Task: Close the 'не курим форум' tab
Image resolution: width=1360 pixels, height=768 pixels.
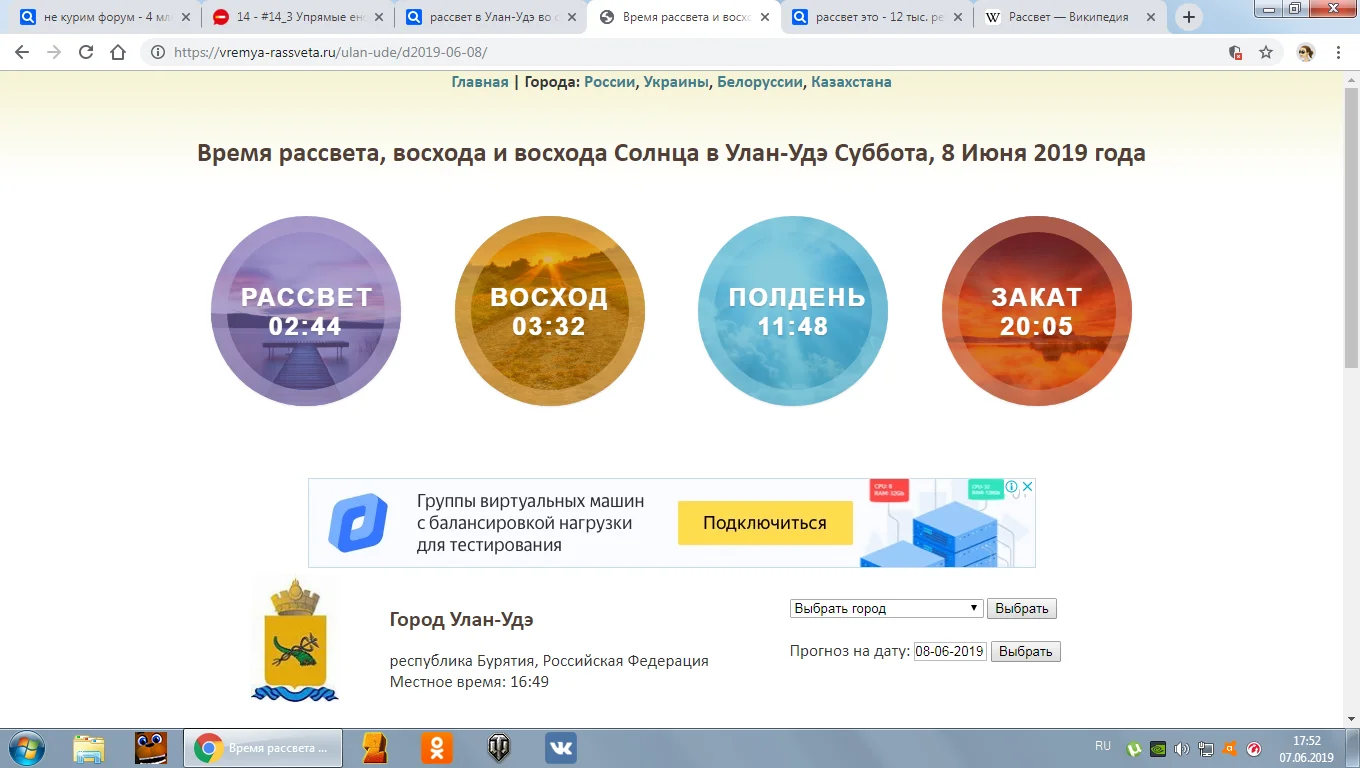Action: pos(187,17)
